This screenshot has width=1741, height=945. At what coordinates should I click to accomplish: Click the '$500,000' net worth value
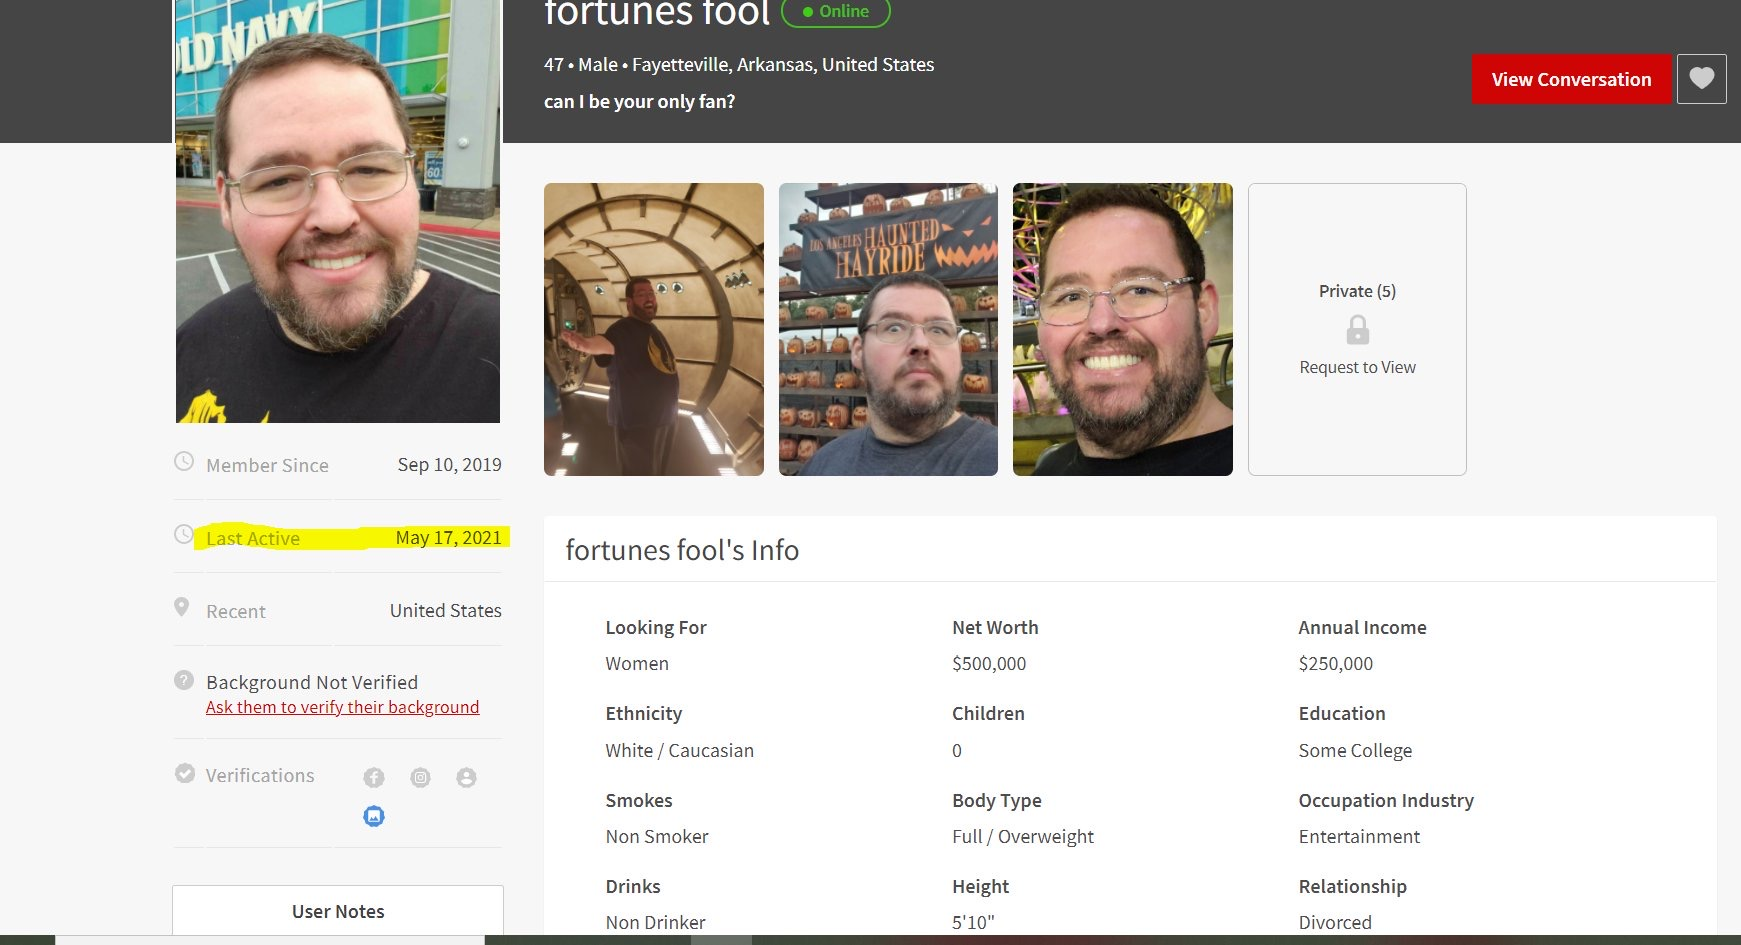[x=989, y=664]
